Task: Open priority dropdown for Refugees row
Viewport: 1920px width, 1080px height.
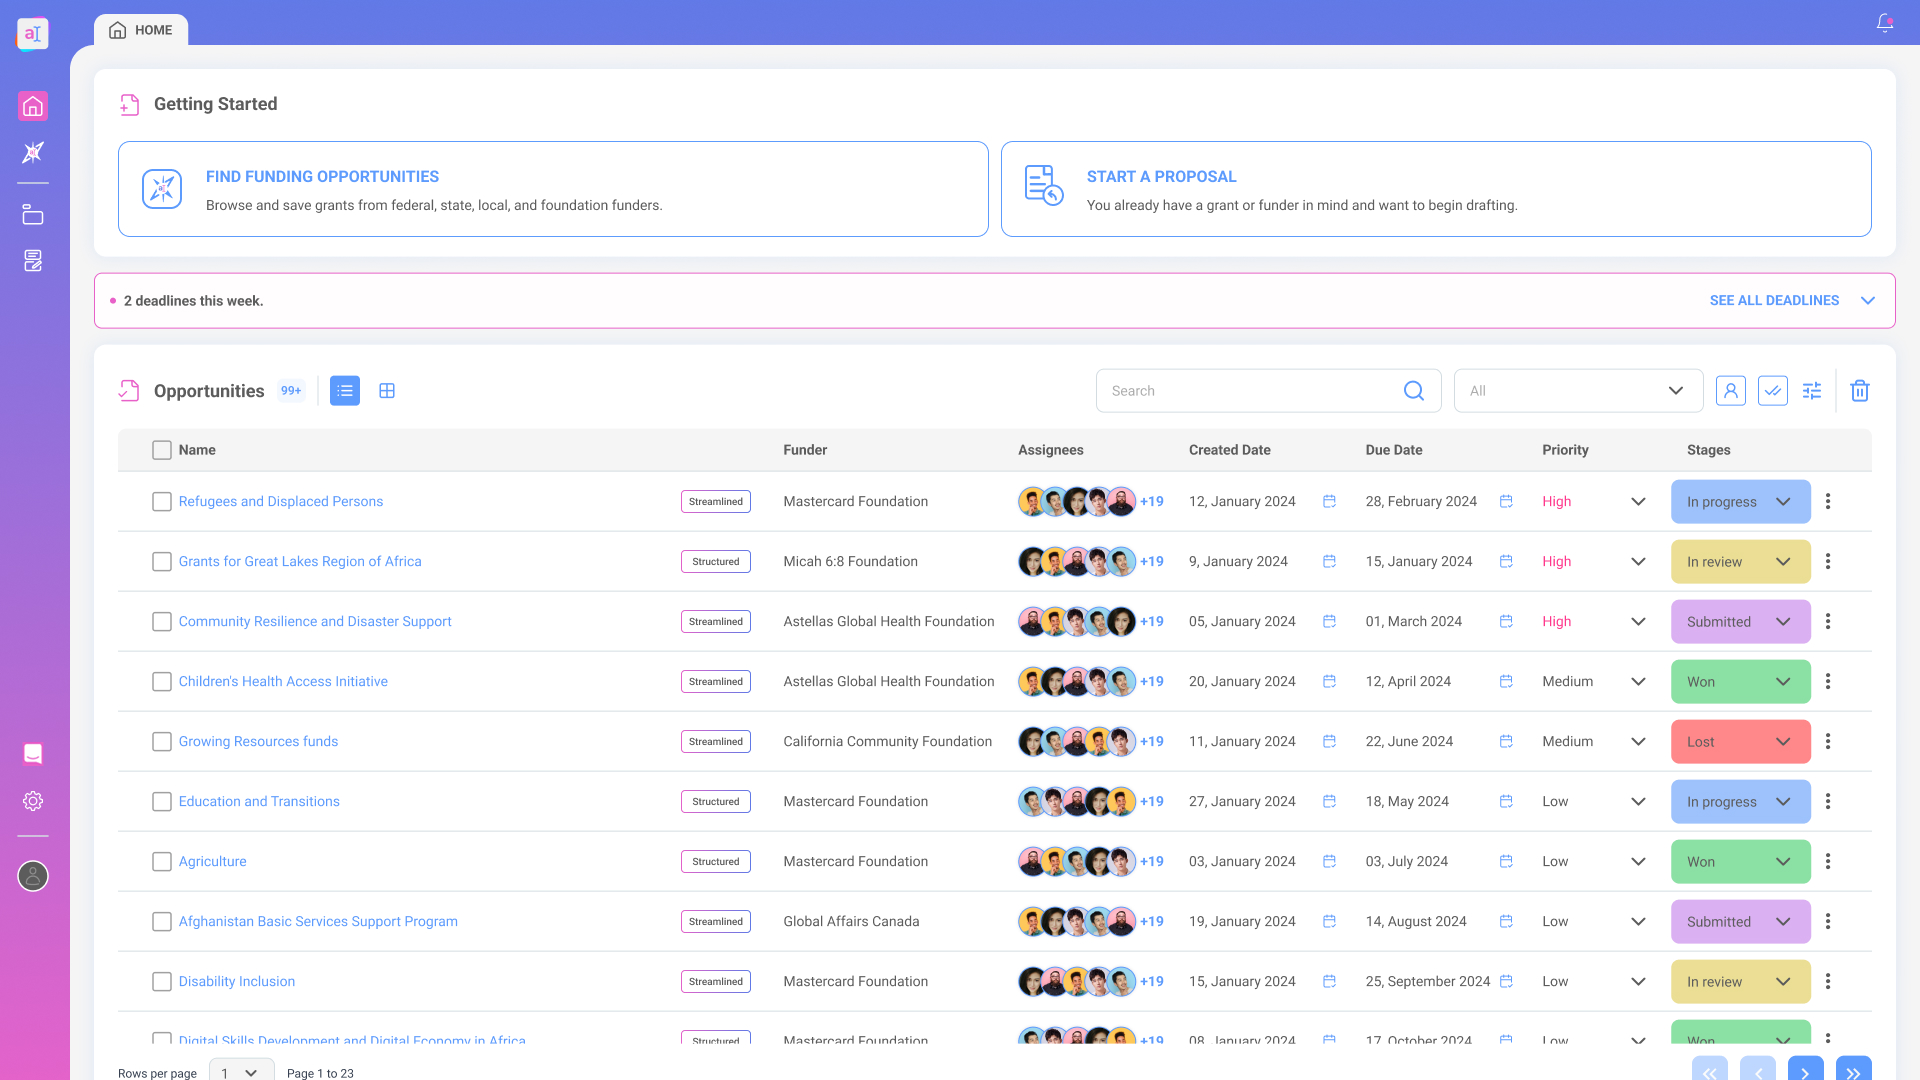Action: [x=1638, y=501]
